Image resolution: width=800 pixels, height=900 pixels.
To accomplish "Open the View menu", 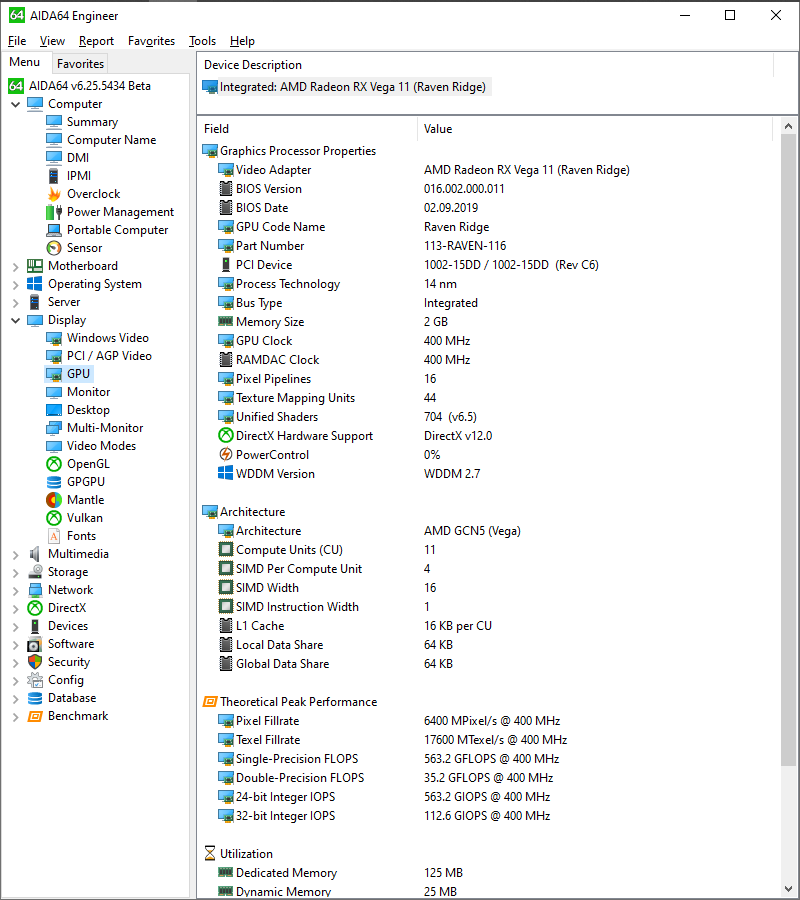I will (x=52, y=41).
